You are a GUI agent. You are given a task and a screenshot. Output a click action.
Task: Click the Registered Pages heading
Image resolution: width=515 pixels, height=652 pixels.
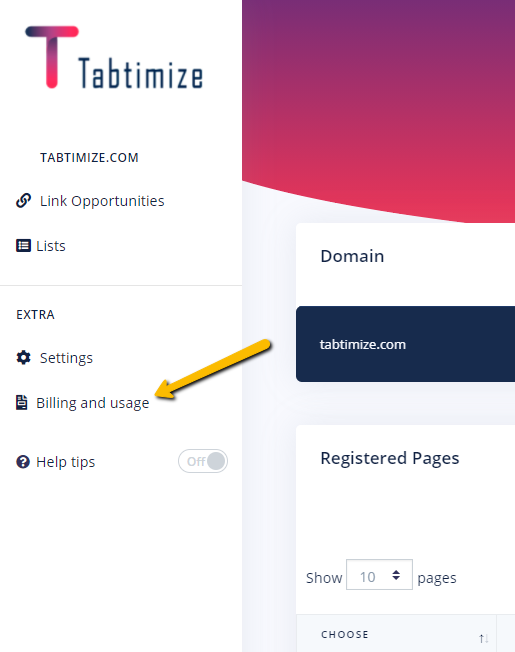pos(389,458)
